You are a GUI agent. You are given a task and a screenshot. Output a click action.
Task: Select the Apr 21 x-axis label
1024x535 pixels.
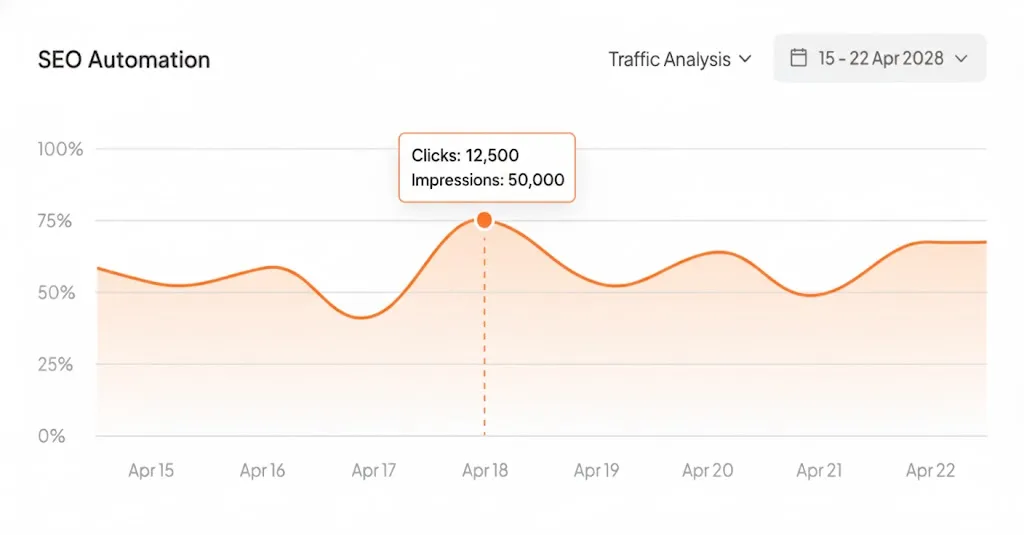click(x=819, y=470)
